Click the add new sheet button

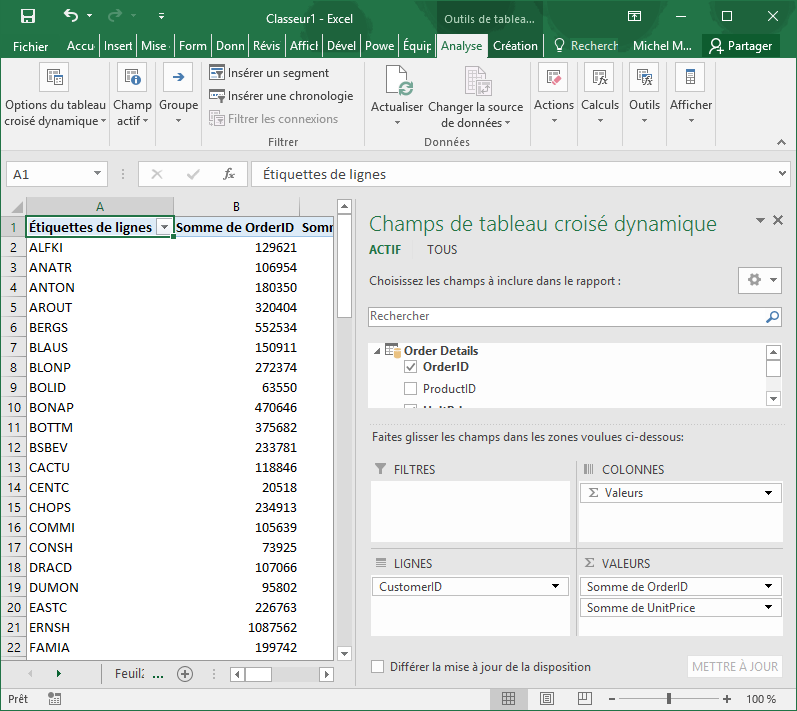[184, 674]
